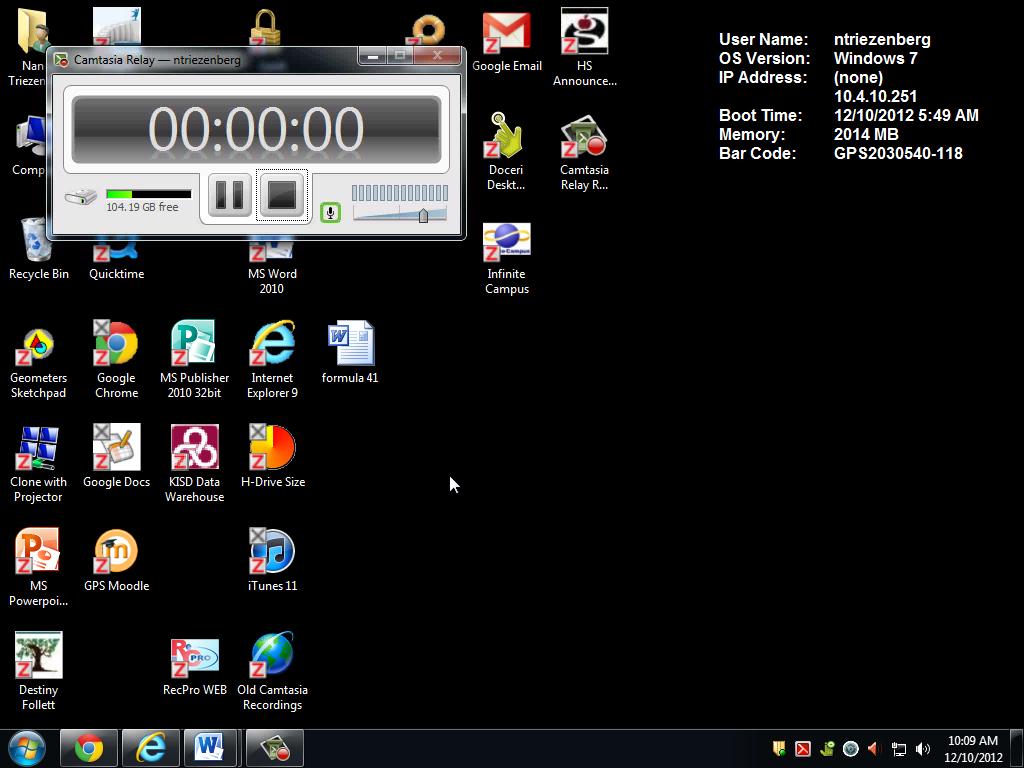
Task: Click the Camtasia Relay taskbar button
Action: coord(275,748)
